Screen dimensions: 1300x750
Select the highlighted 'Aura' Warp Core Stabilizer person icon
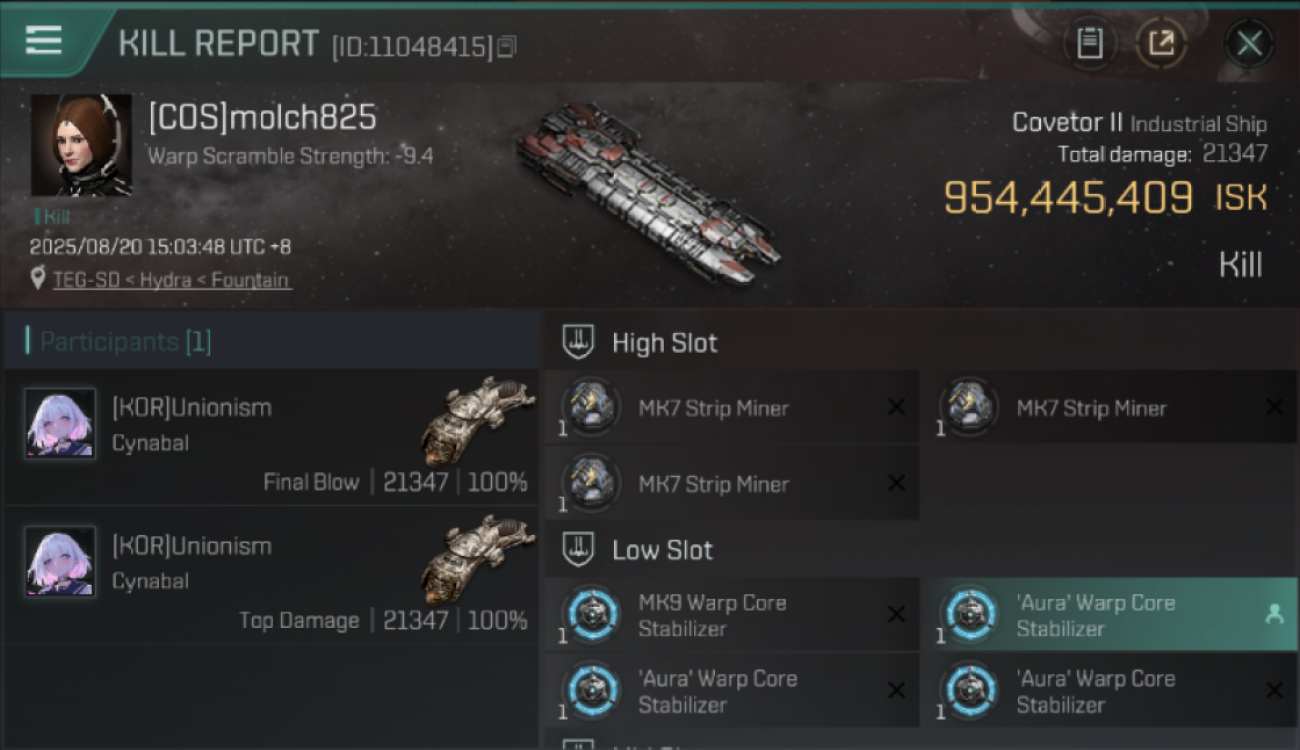[1274, 615]
